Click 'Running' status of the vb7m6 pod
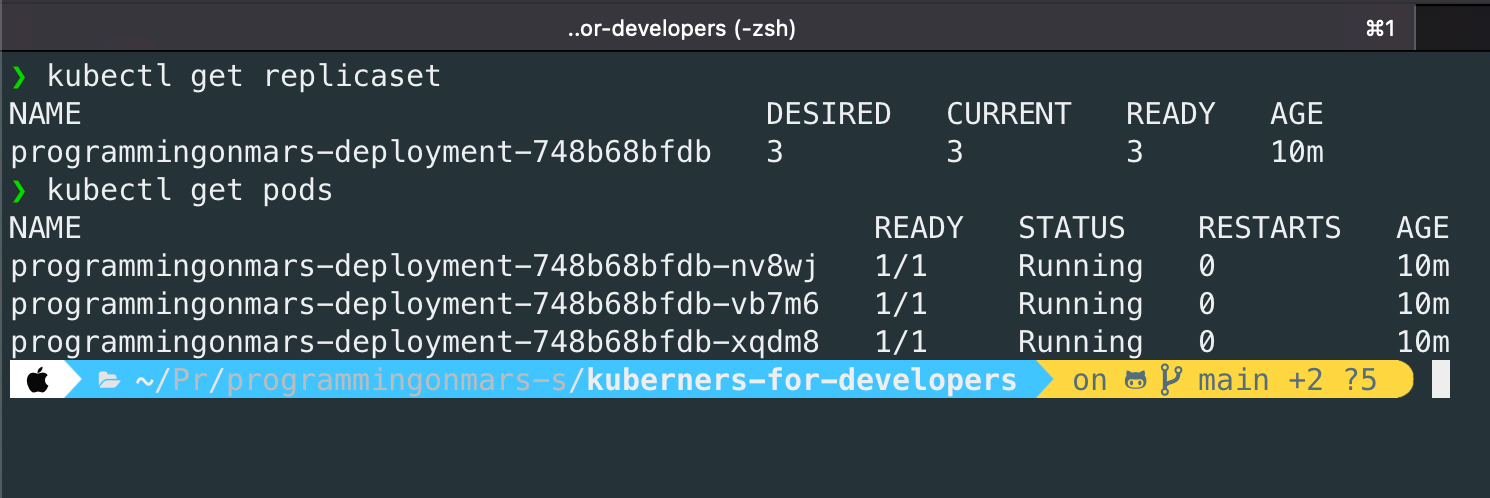Screen dimensions: 1490x498 coord(1080,304)
